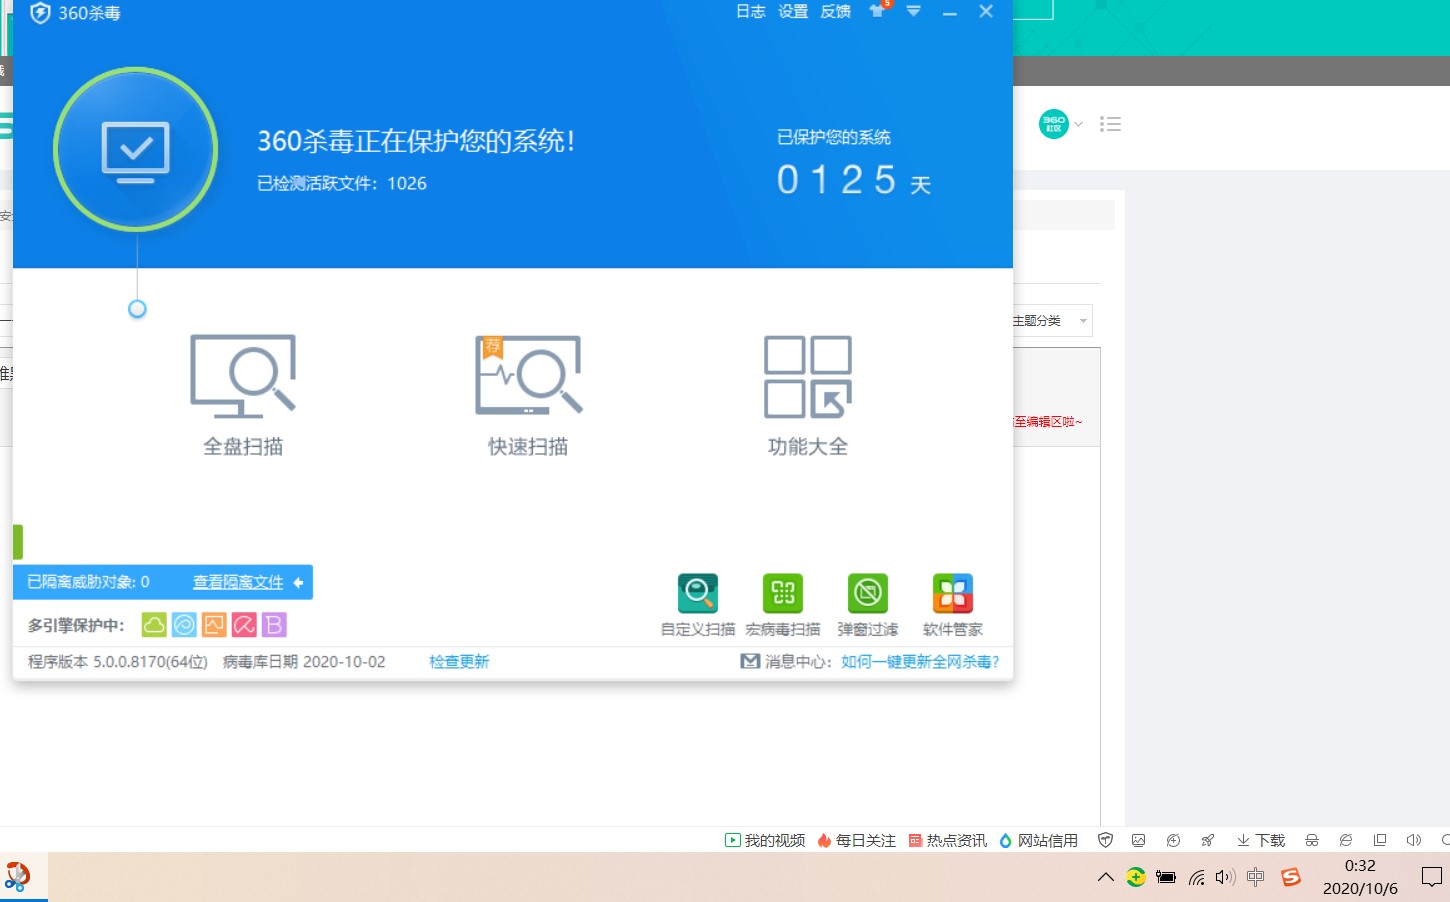Screen dimensions: 1450x902
Task: Collapse the quarantine panel arrow
Action: pos(298,582)
